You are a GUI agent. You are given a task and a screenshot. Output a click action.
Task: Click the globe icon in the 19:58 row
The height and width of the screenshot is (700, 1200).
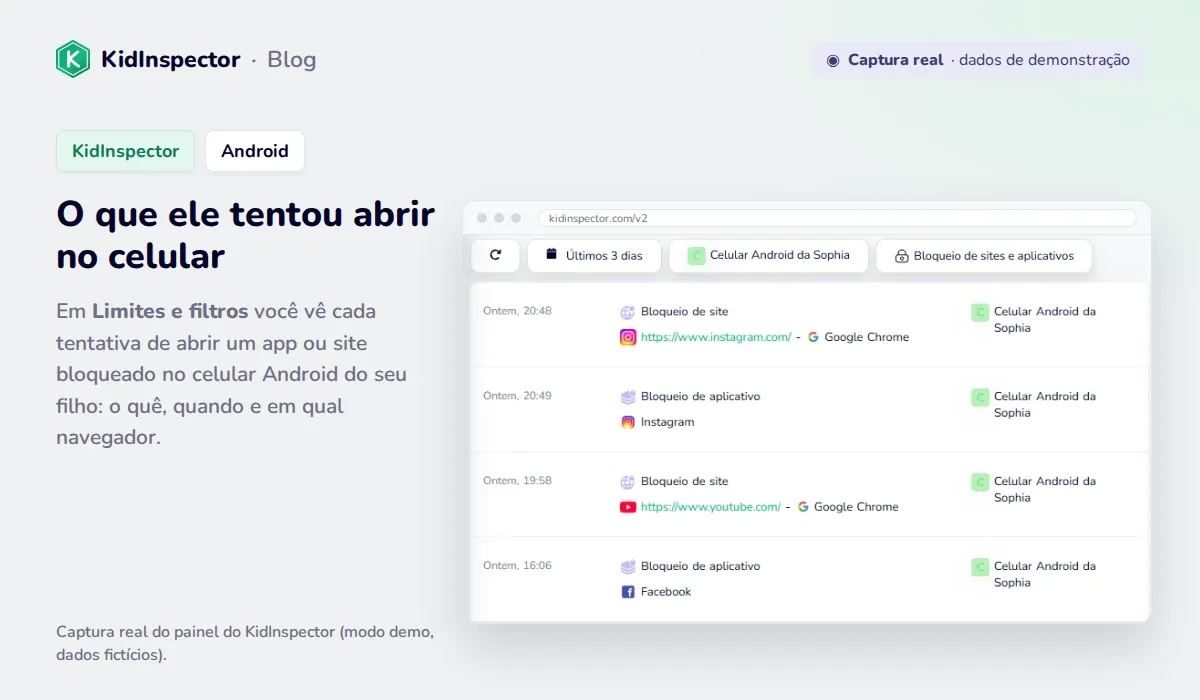(628, 482)
